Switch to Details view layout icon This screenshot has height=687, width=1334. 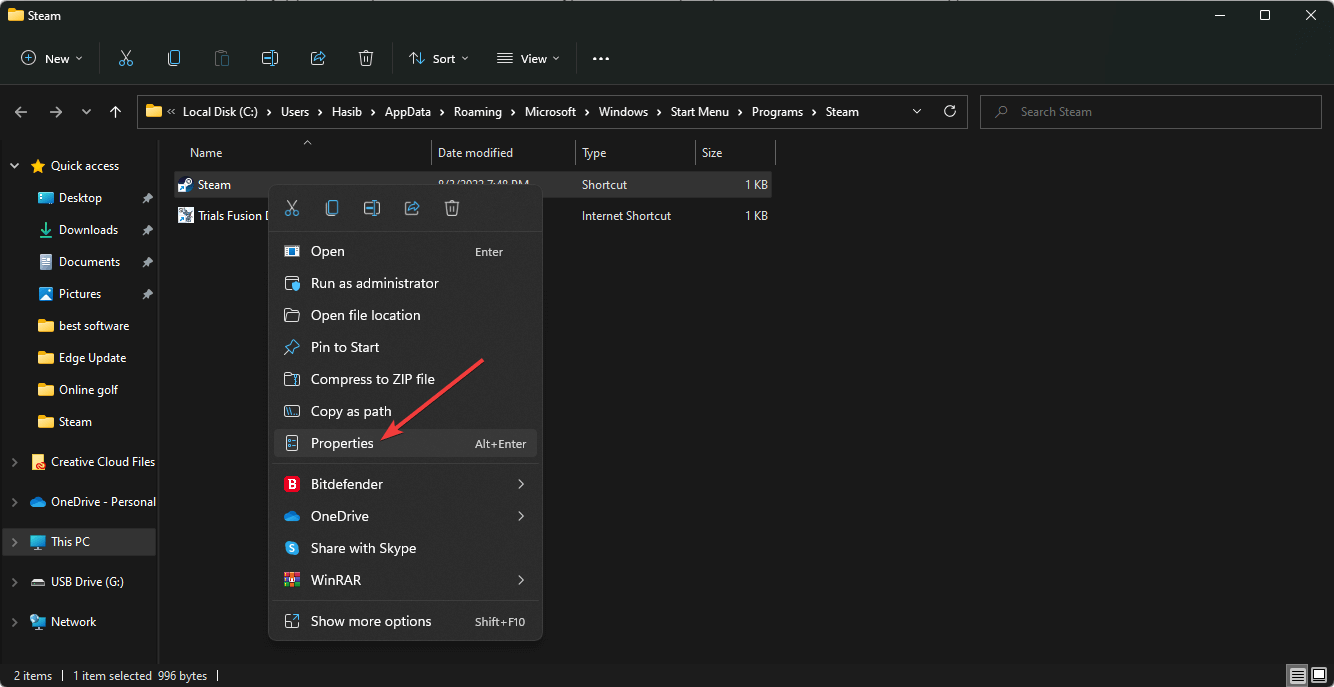tap(1297, 675)
